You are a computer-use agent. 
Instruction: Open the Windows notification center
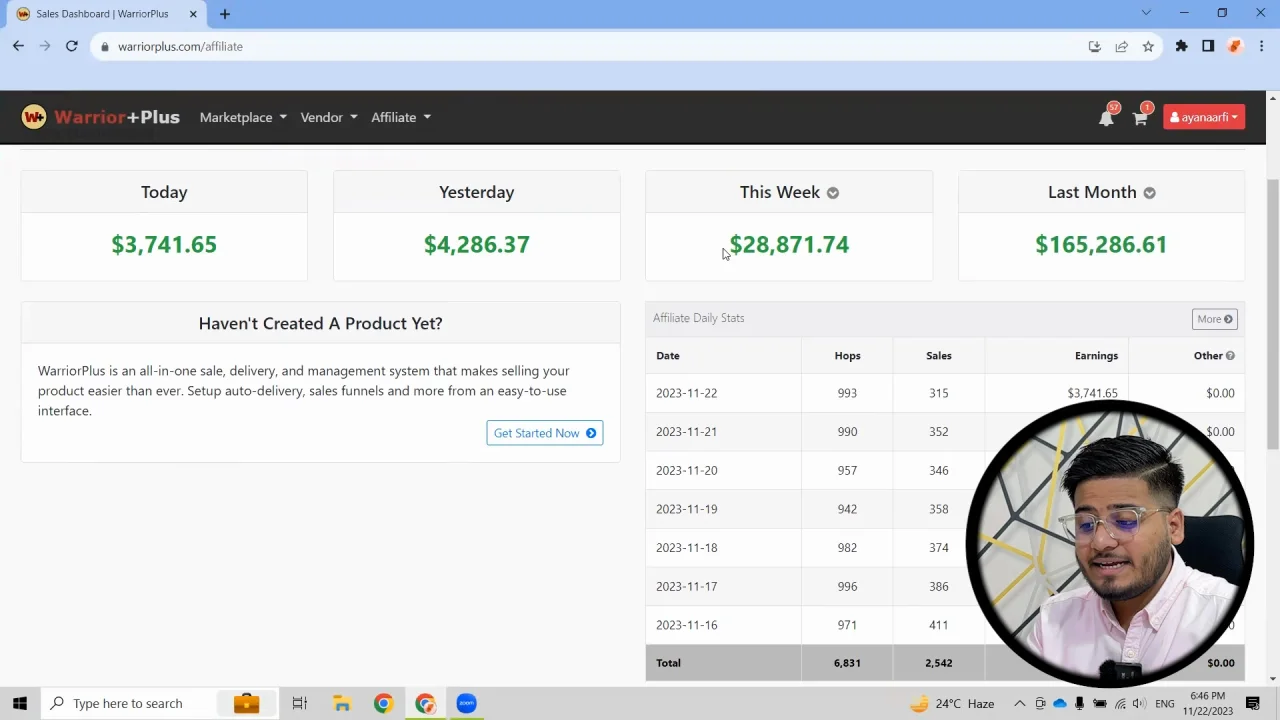coord(1253,703)
